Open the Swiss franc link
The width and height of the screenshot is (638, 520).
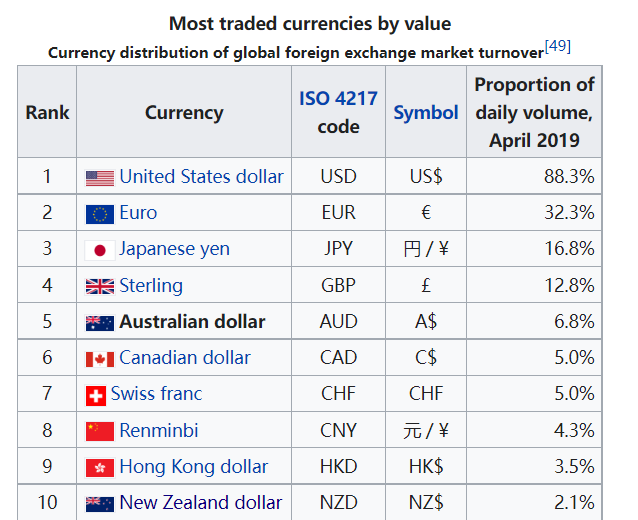[156, 394]
